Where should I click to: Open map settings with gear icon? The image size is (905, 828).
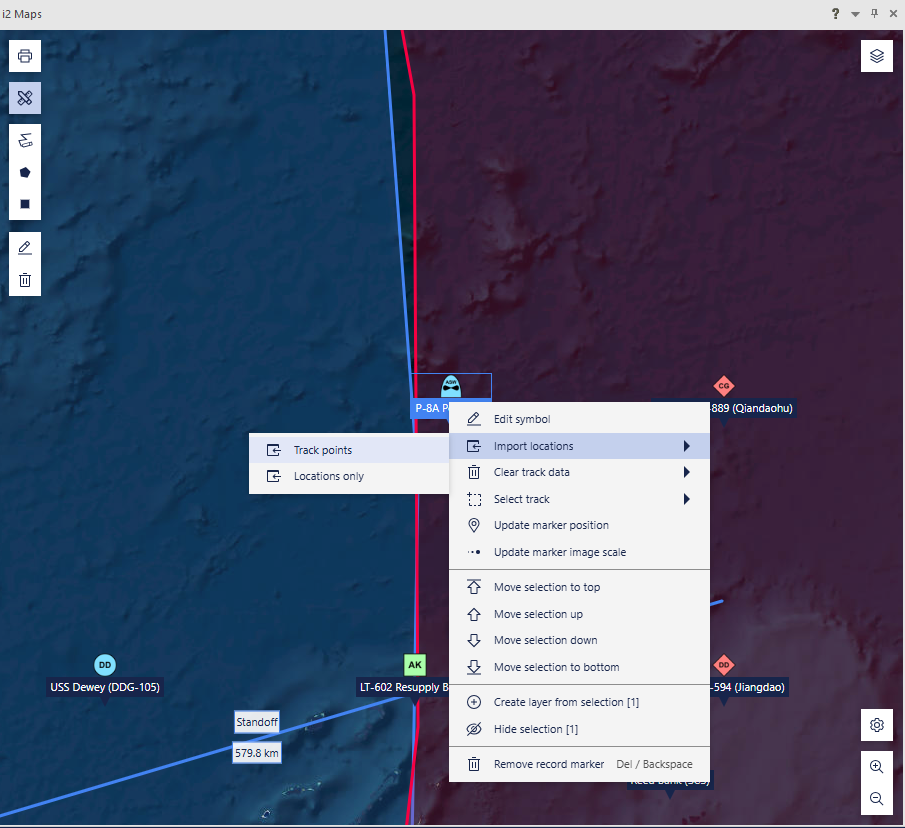[x=877, y=725]
